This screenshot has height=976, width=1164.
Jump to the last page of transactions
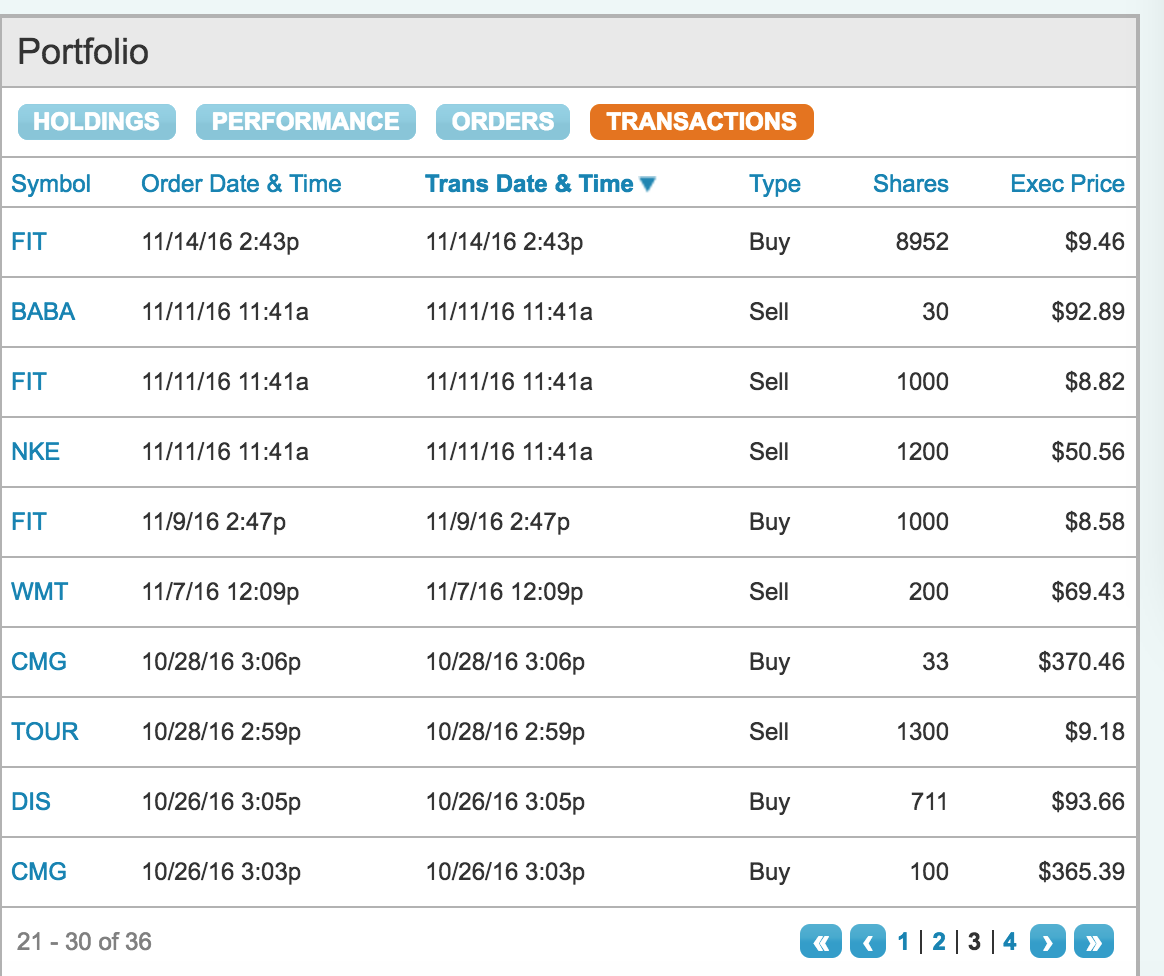pos(1093,942)
